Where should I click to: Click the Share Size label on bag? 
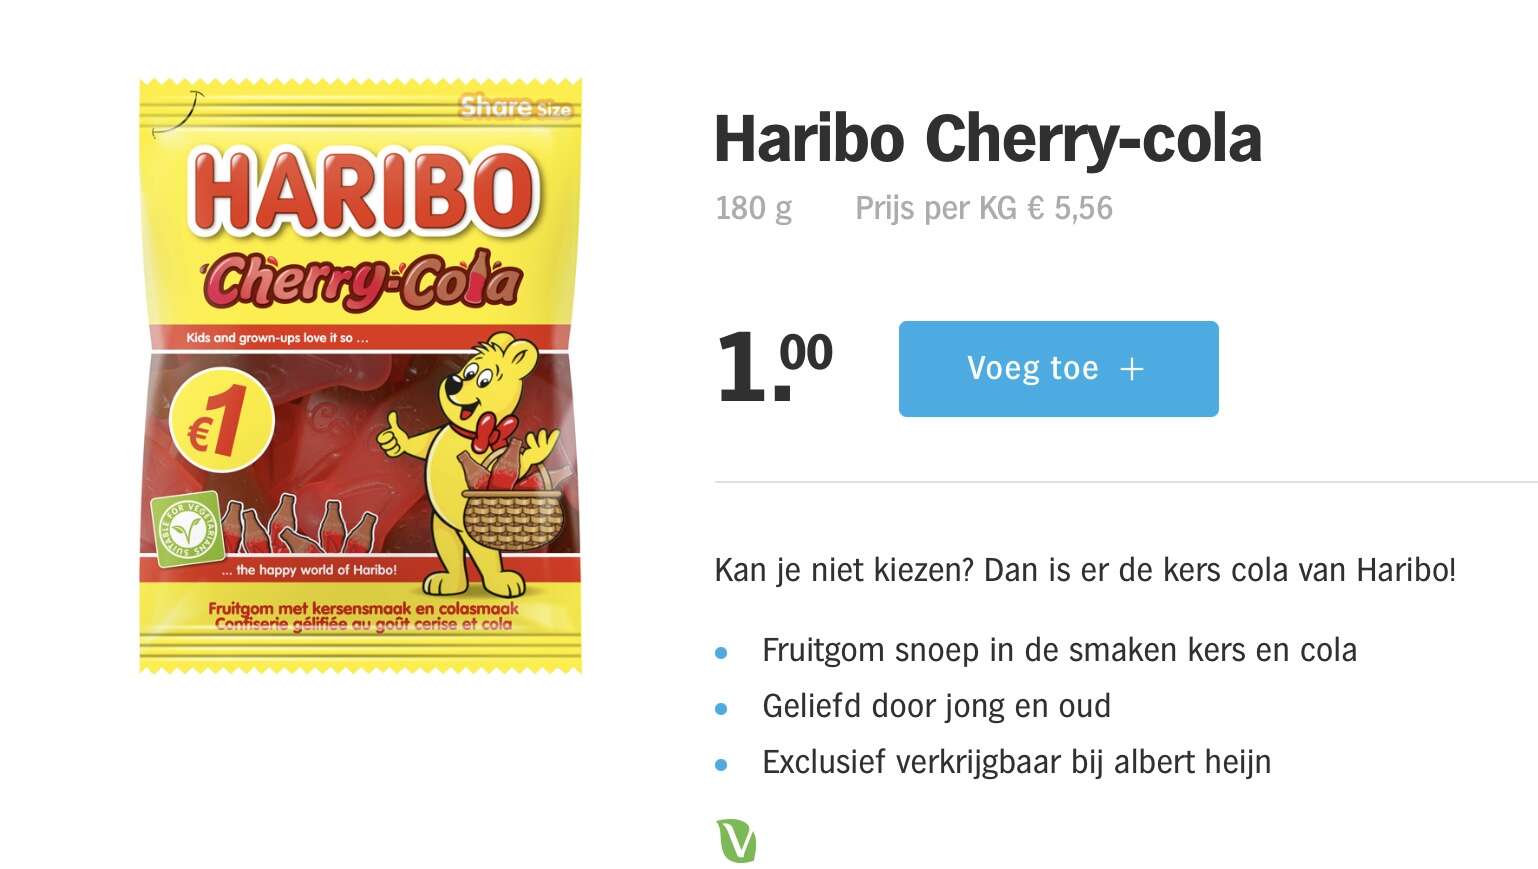pos(515,106)
